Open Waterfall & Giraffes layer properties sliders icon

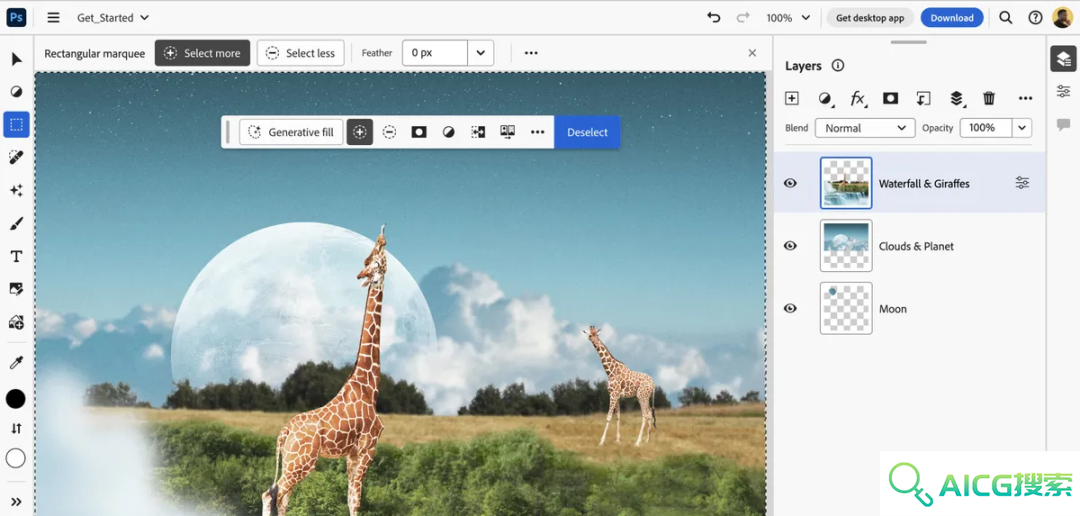pos(1022,183)
